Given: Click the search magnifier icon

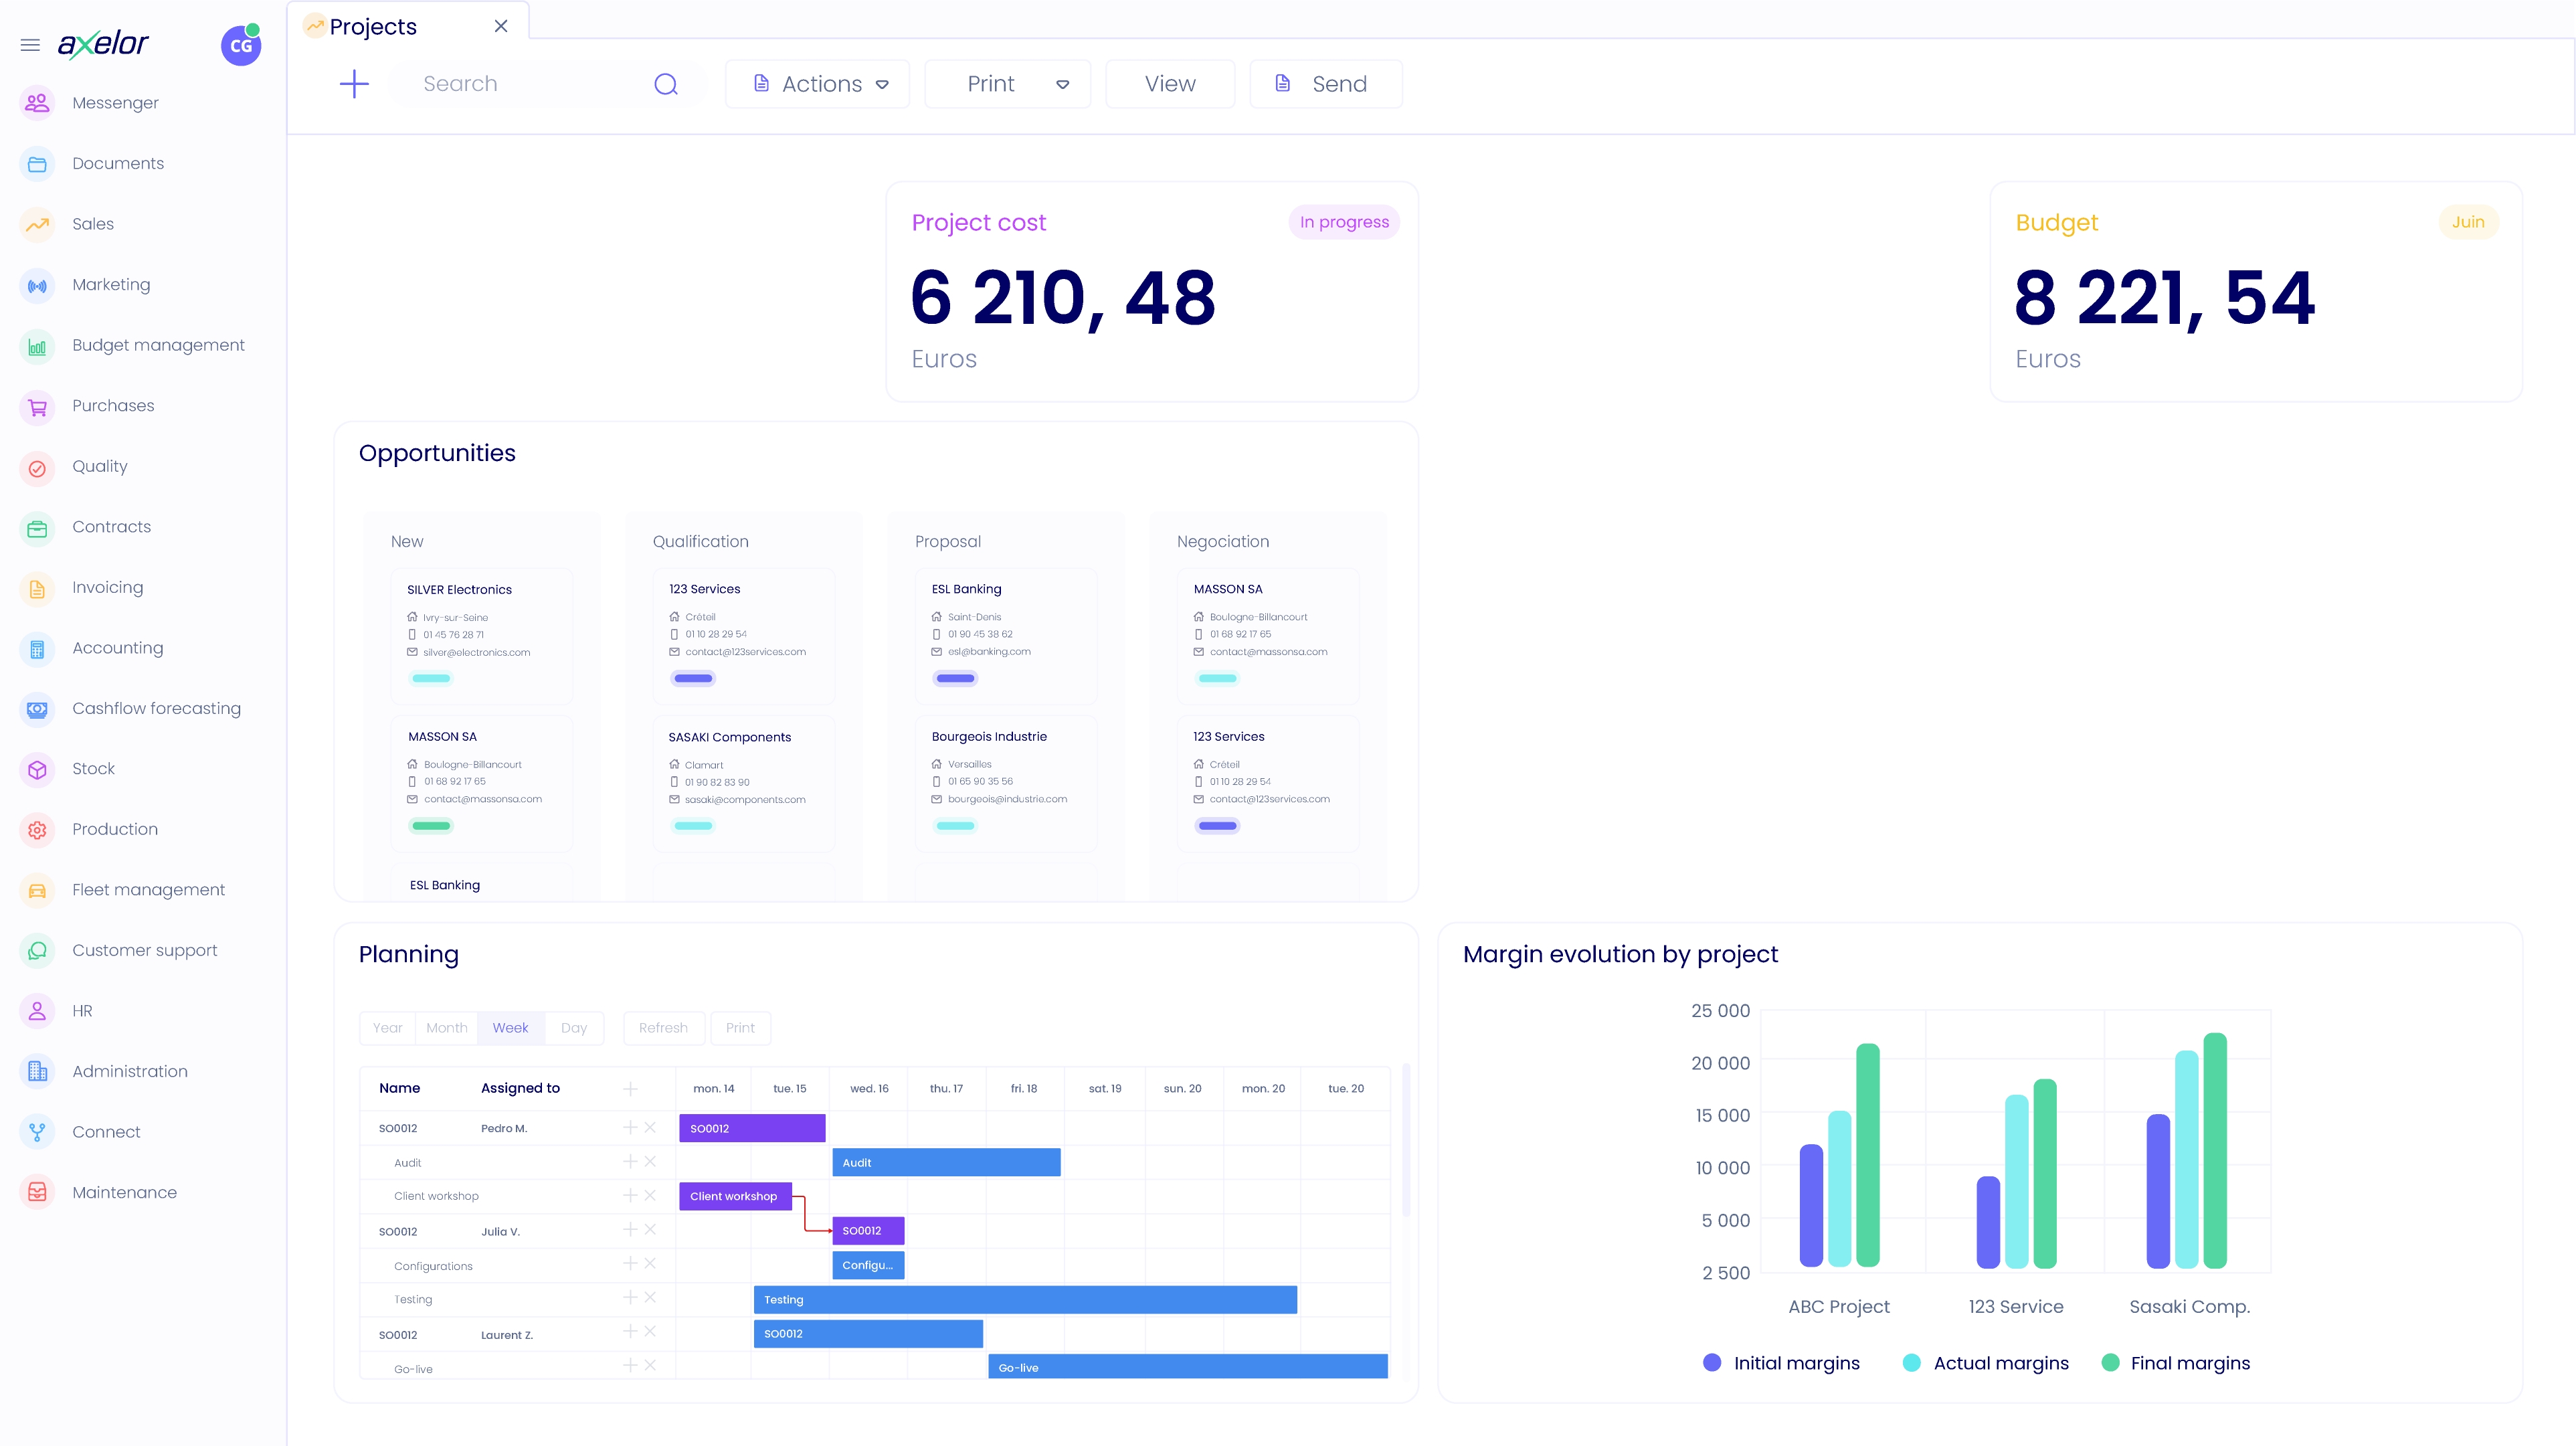Looking at the screenshot, I should click(x=666, y=84).
